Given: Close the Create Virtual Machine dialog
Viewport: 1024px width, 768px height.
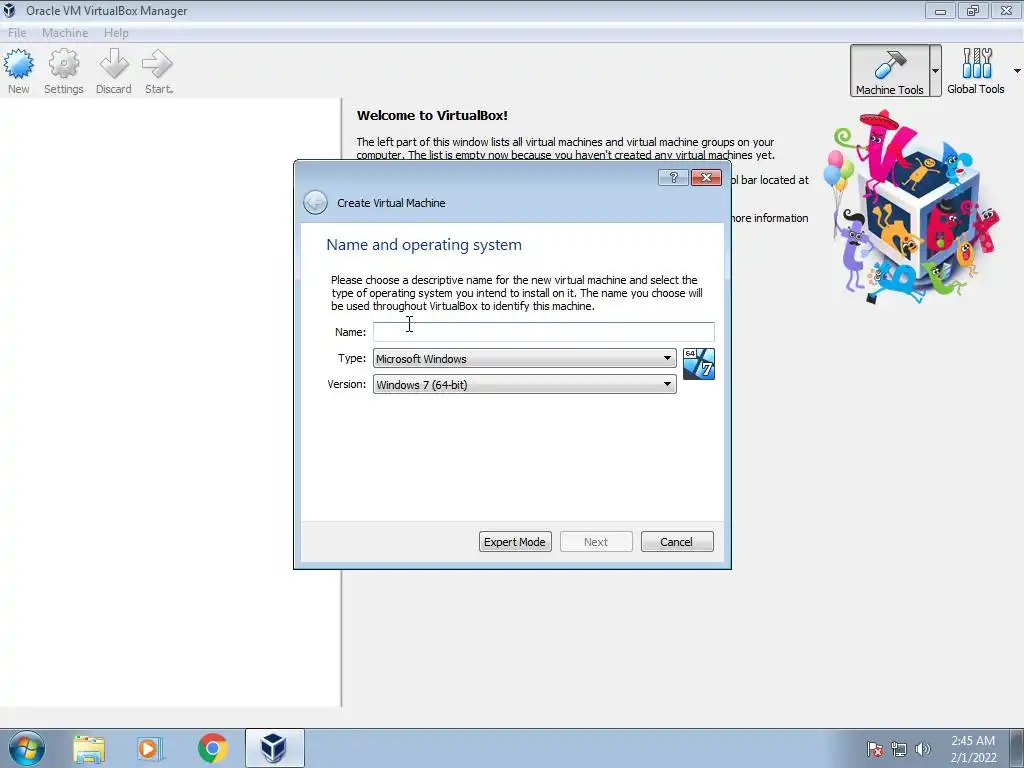Looking at the screenshot, I should [x=706, y=178].
